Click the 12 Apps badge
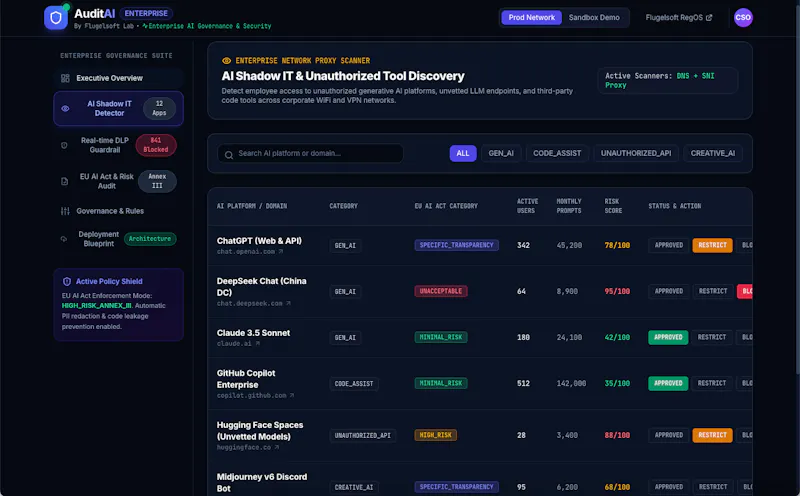Screen dimensions: 800x496 tap(159, 108)
